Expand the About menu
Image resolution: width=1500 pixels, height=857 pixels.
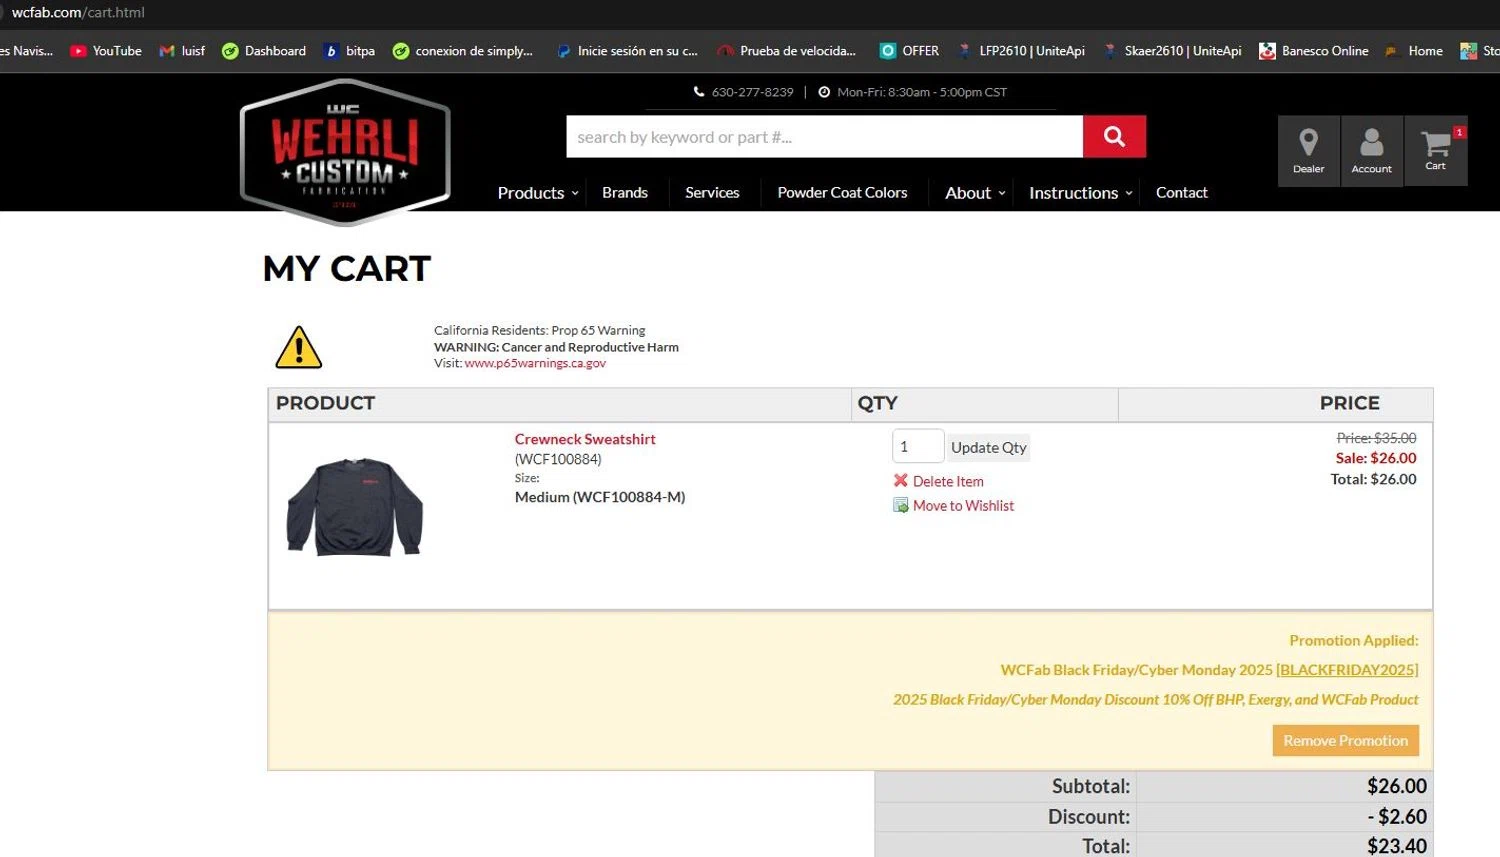click(x=975, y=193)
